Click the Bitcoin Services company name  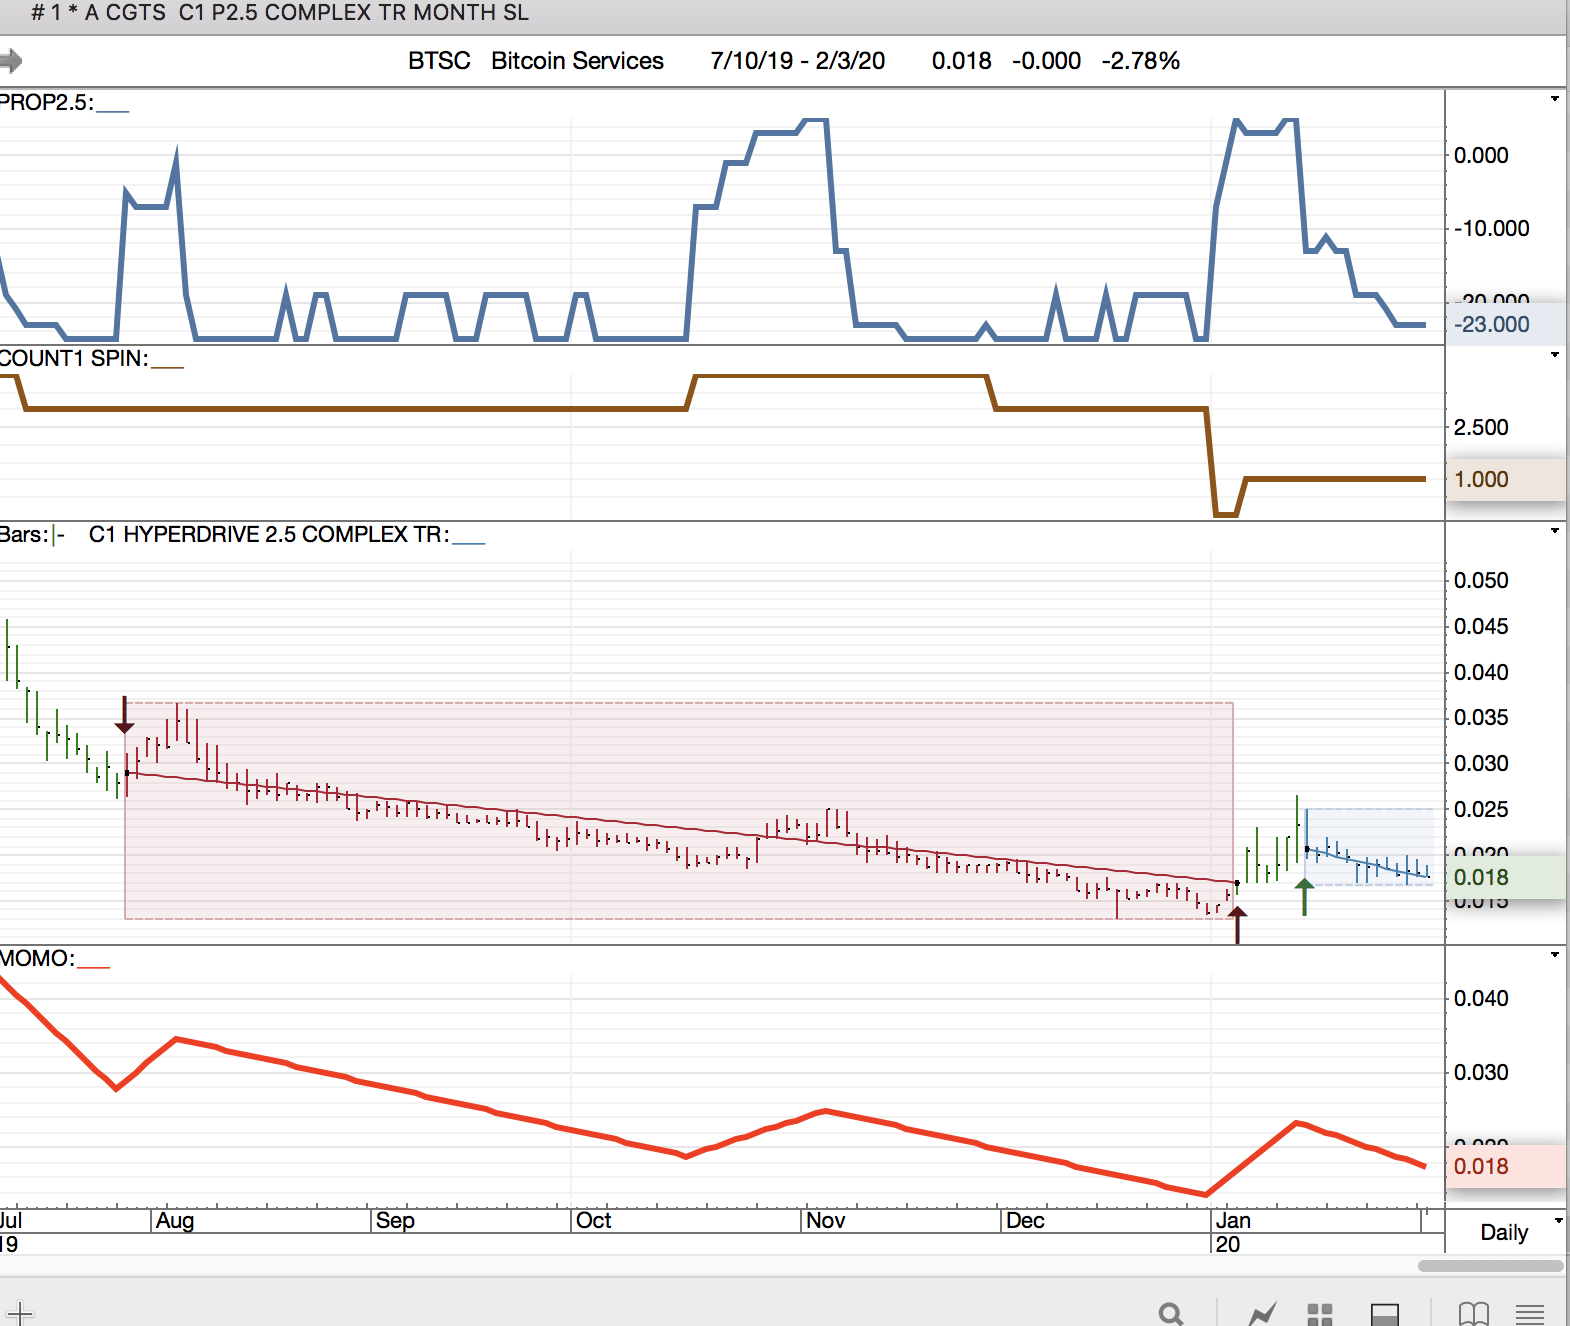pyautogui.click(x=577, y=61)
